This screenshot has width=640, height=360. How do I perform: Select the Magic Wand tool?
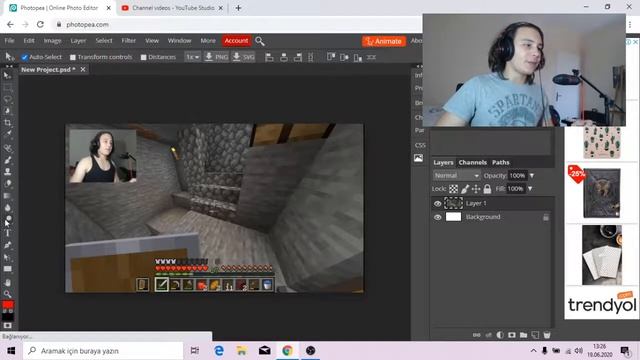click(7, 111)
